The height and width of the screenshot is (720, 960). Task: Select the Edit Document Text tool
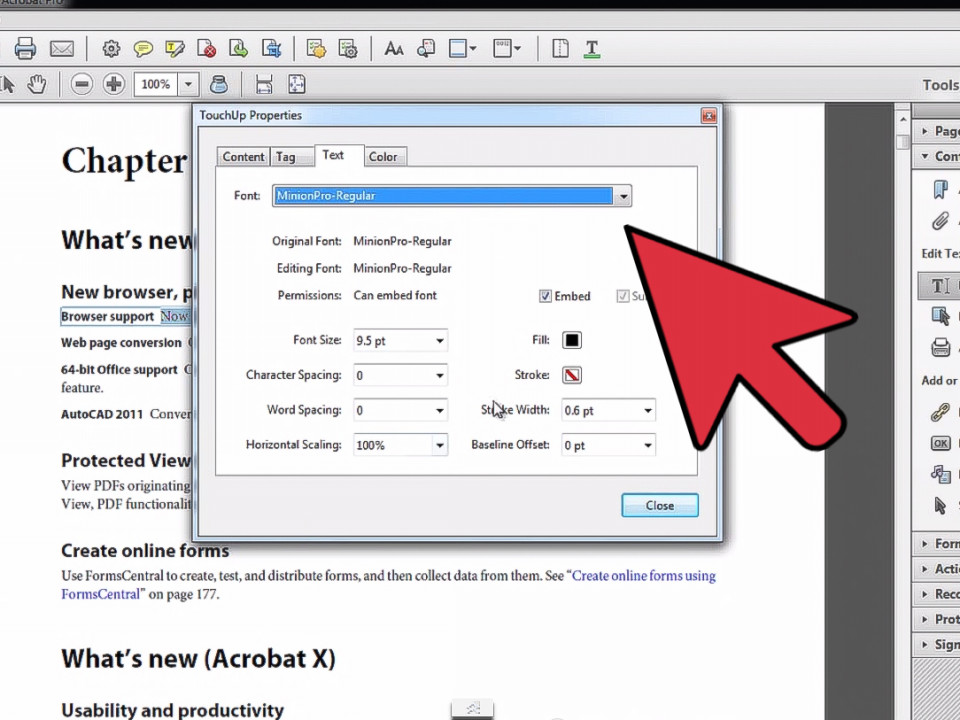point(939,286)
